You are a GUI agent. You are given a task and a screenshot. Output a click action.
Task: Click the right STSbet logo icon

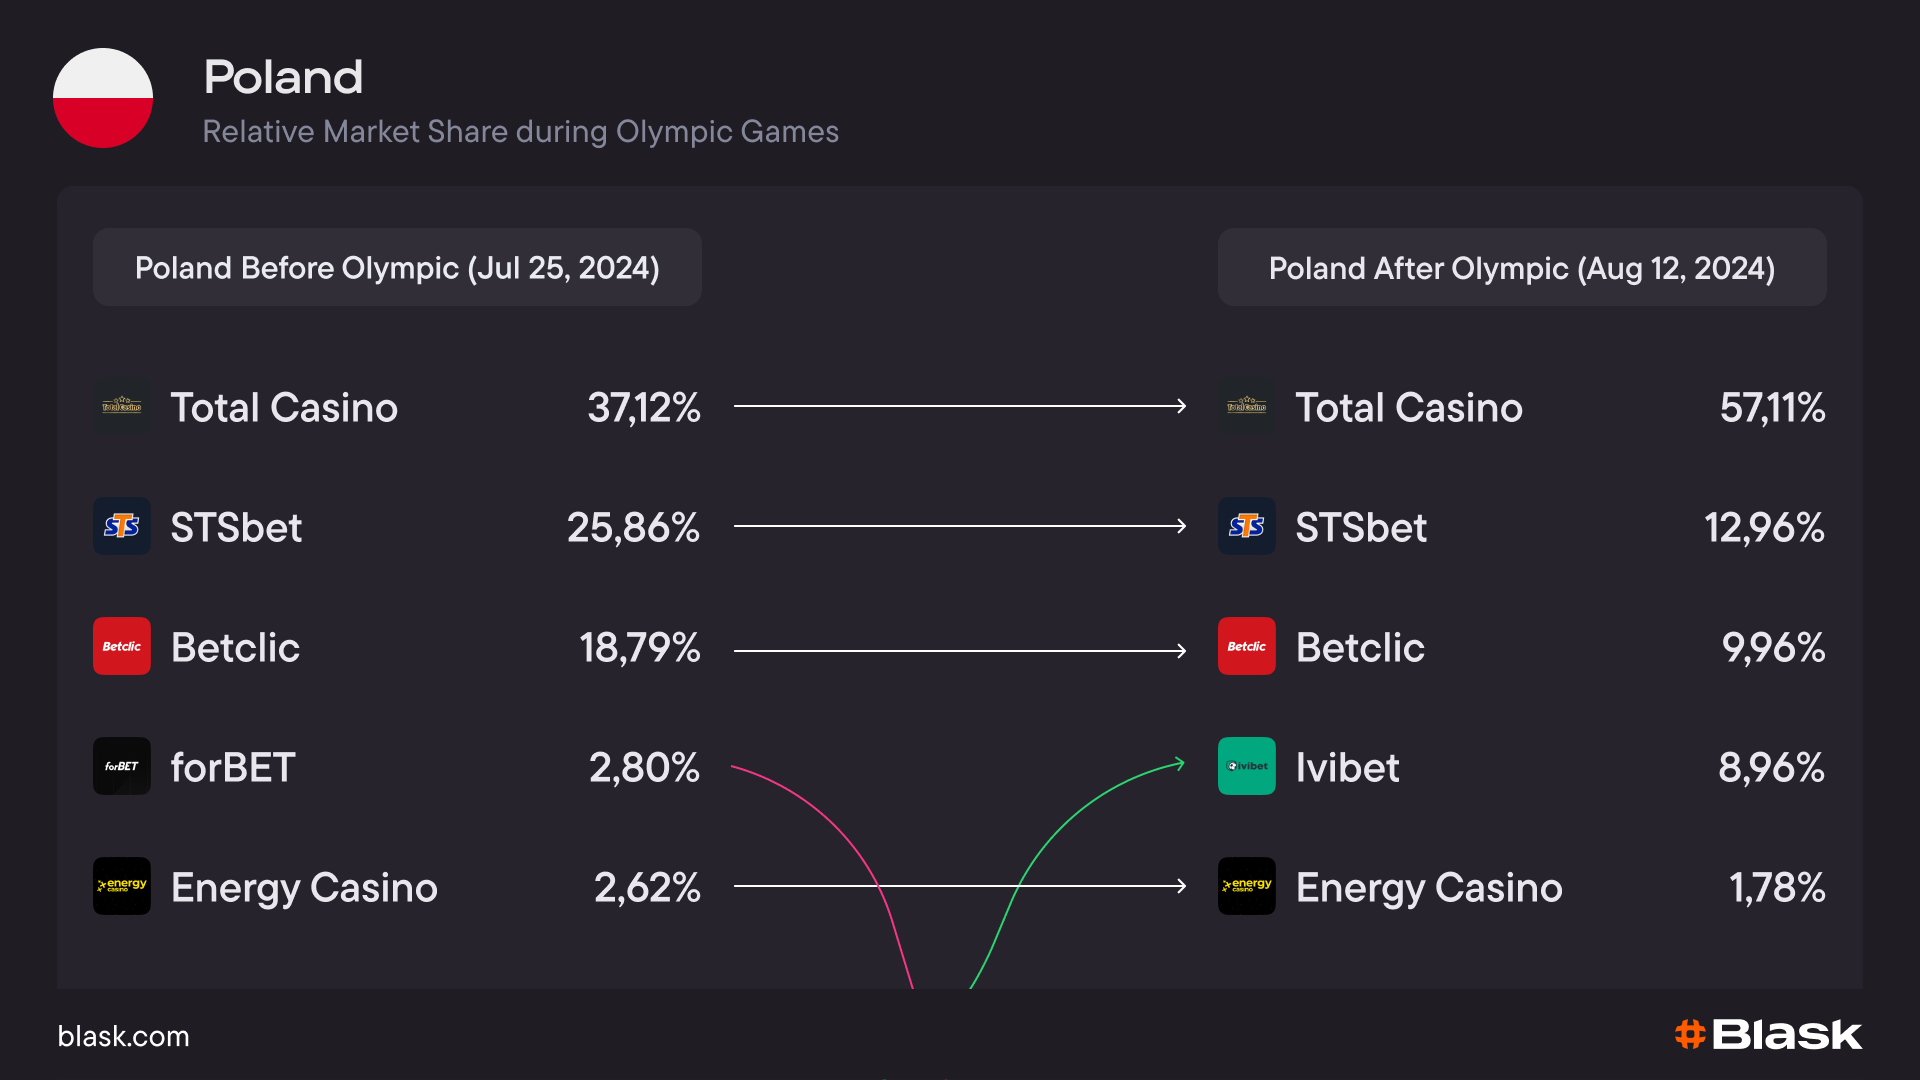pos(1247,526)
